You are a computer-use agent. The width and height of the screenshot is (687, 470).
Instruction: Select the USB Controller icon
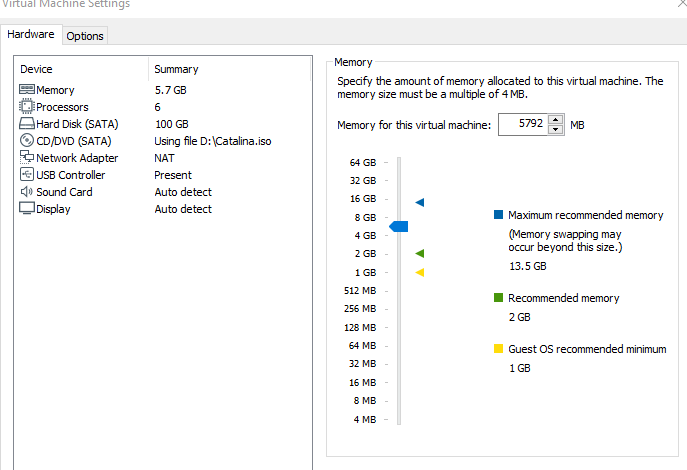[x=27, y=175]
